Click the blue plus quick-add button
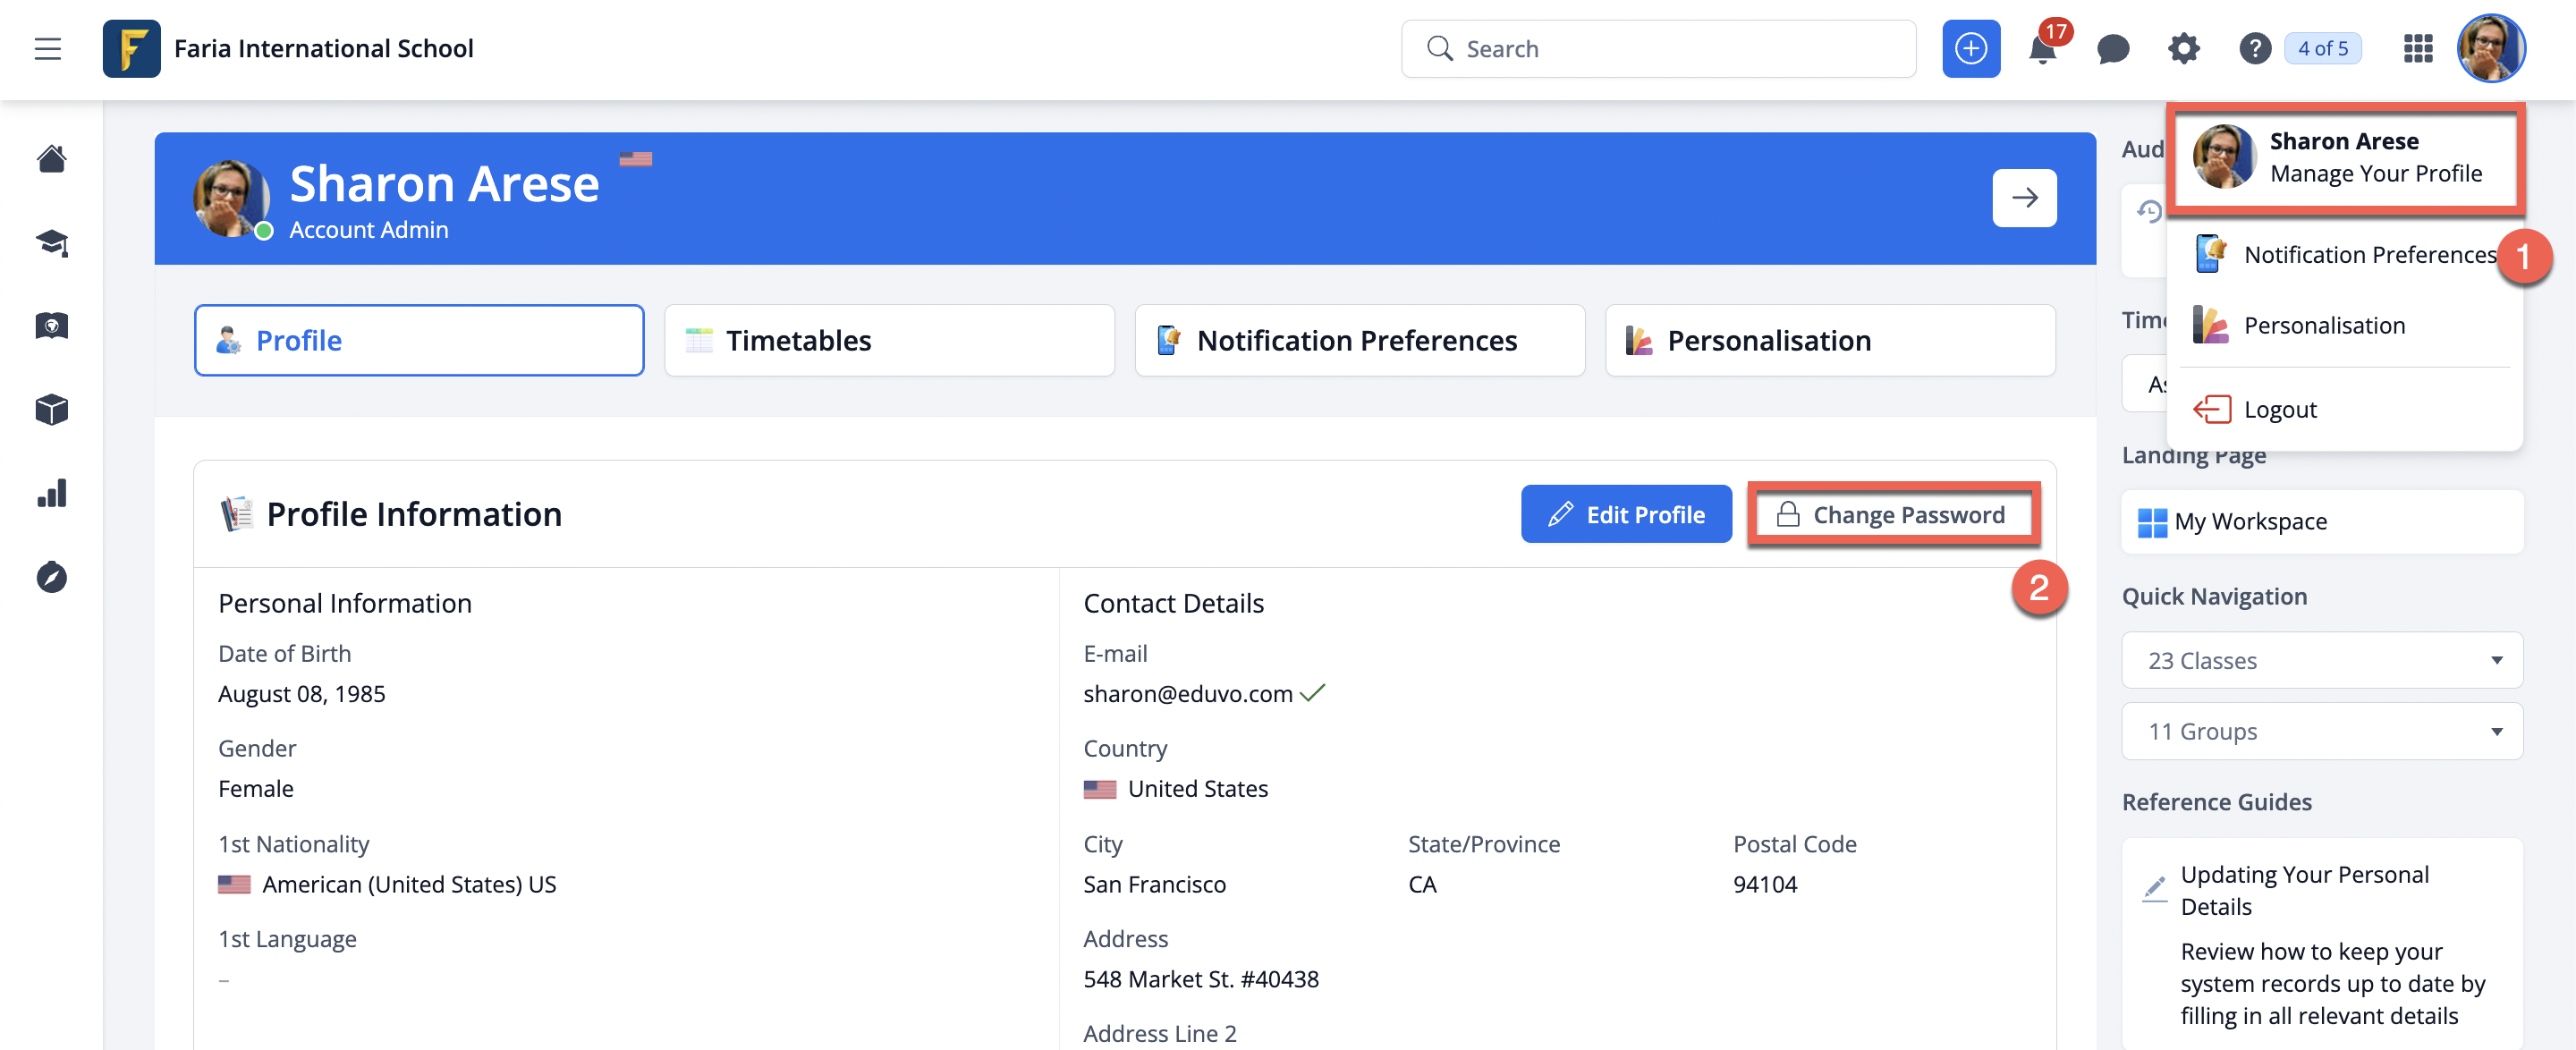2576x1050 pixels. [1970, 49]
